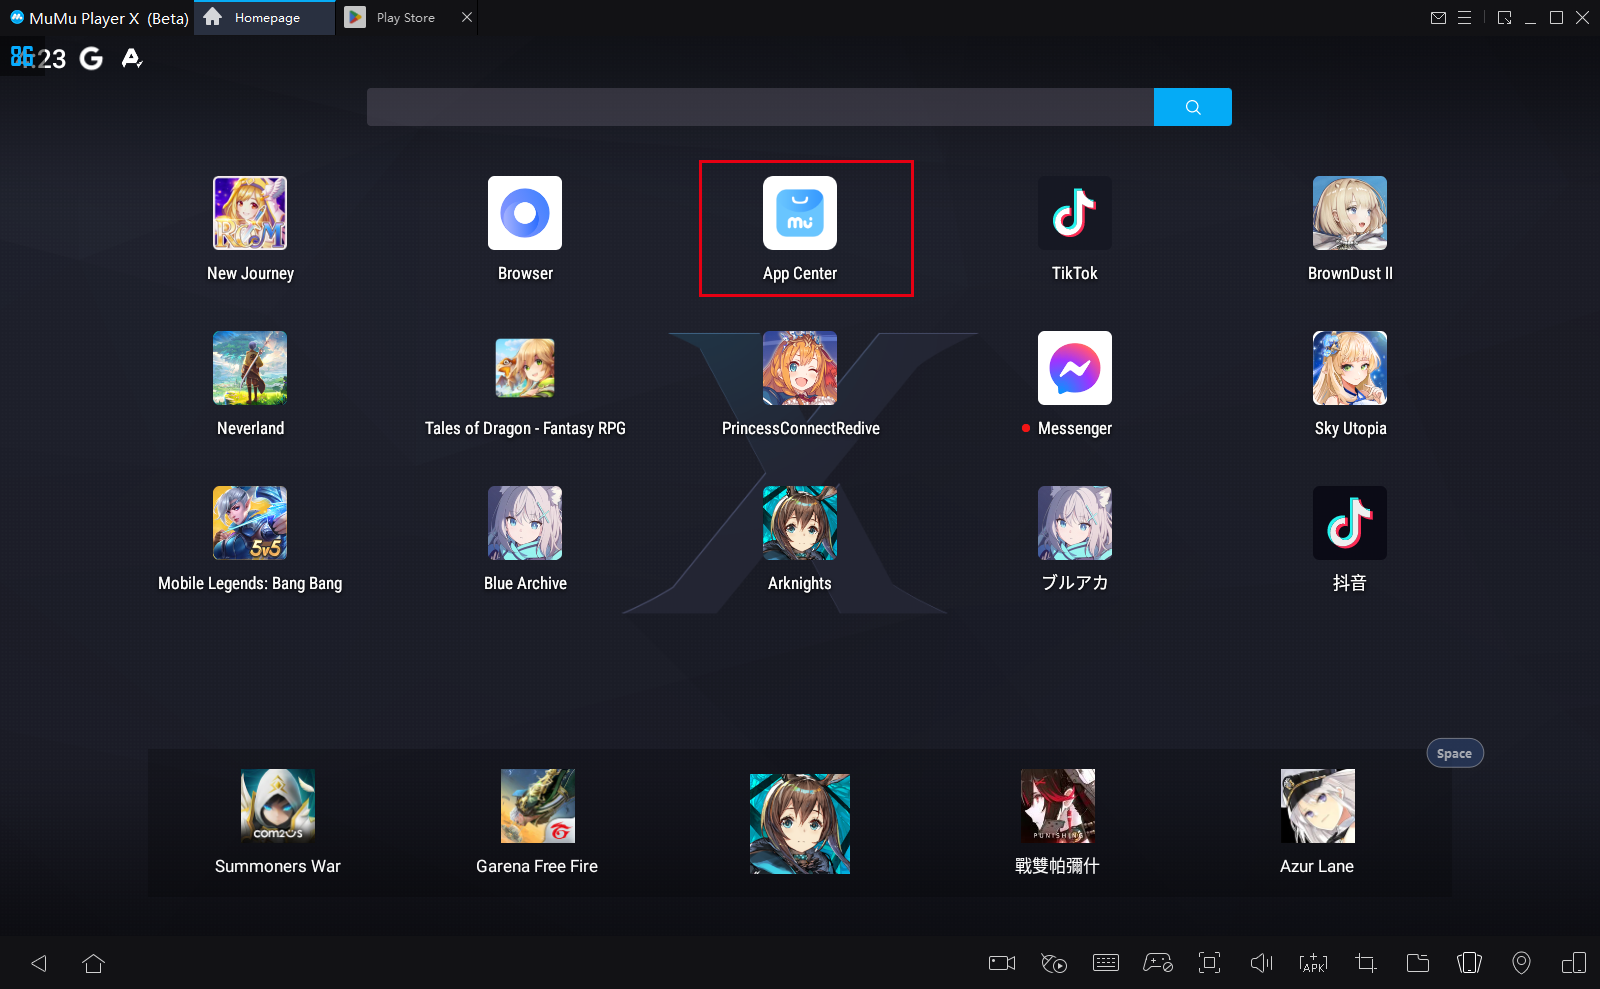Viewport: 1600px width, 989px height.
Task: Open the New Journey game
Action: tap(250, 213)
